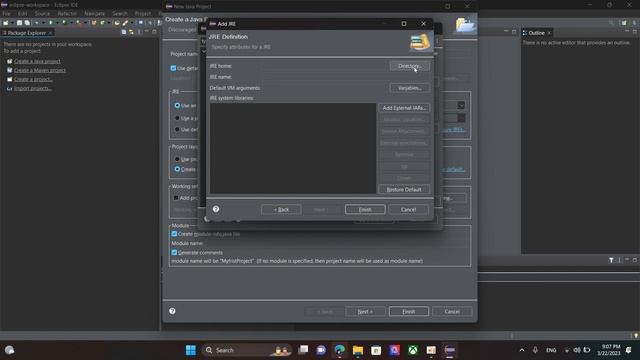The image size is (640, 360).
Task: Click the JRE home input field
Action: point(324,66)
